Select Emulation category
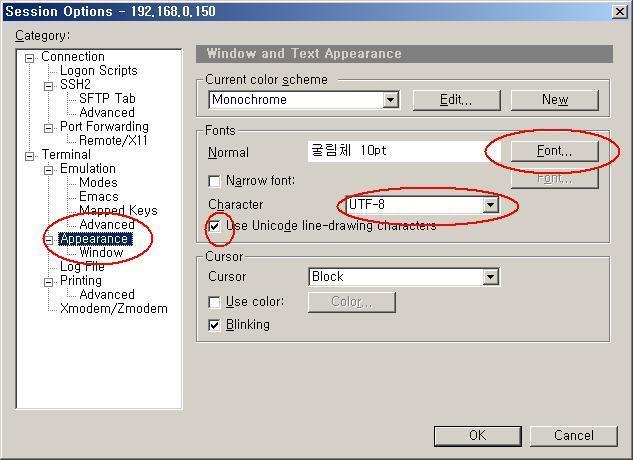The image size is (633, 460). click(x=88, y=168)
